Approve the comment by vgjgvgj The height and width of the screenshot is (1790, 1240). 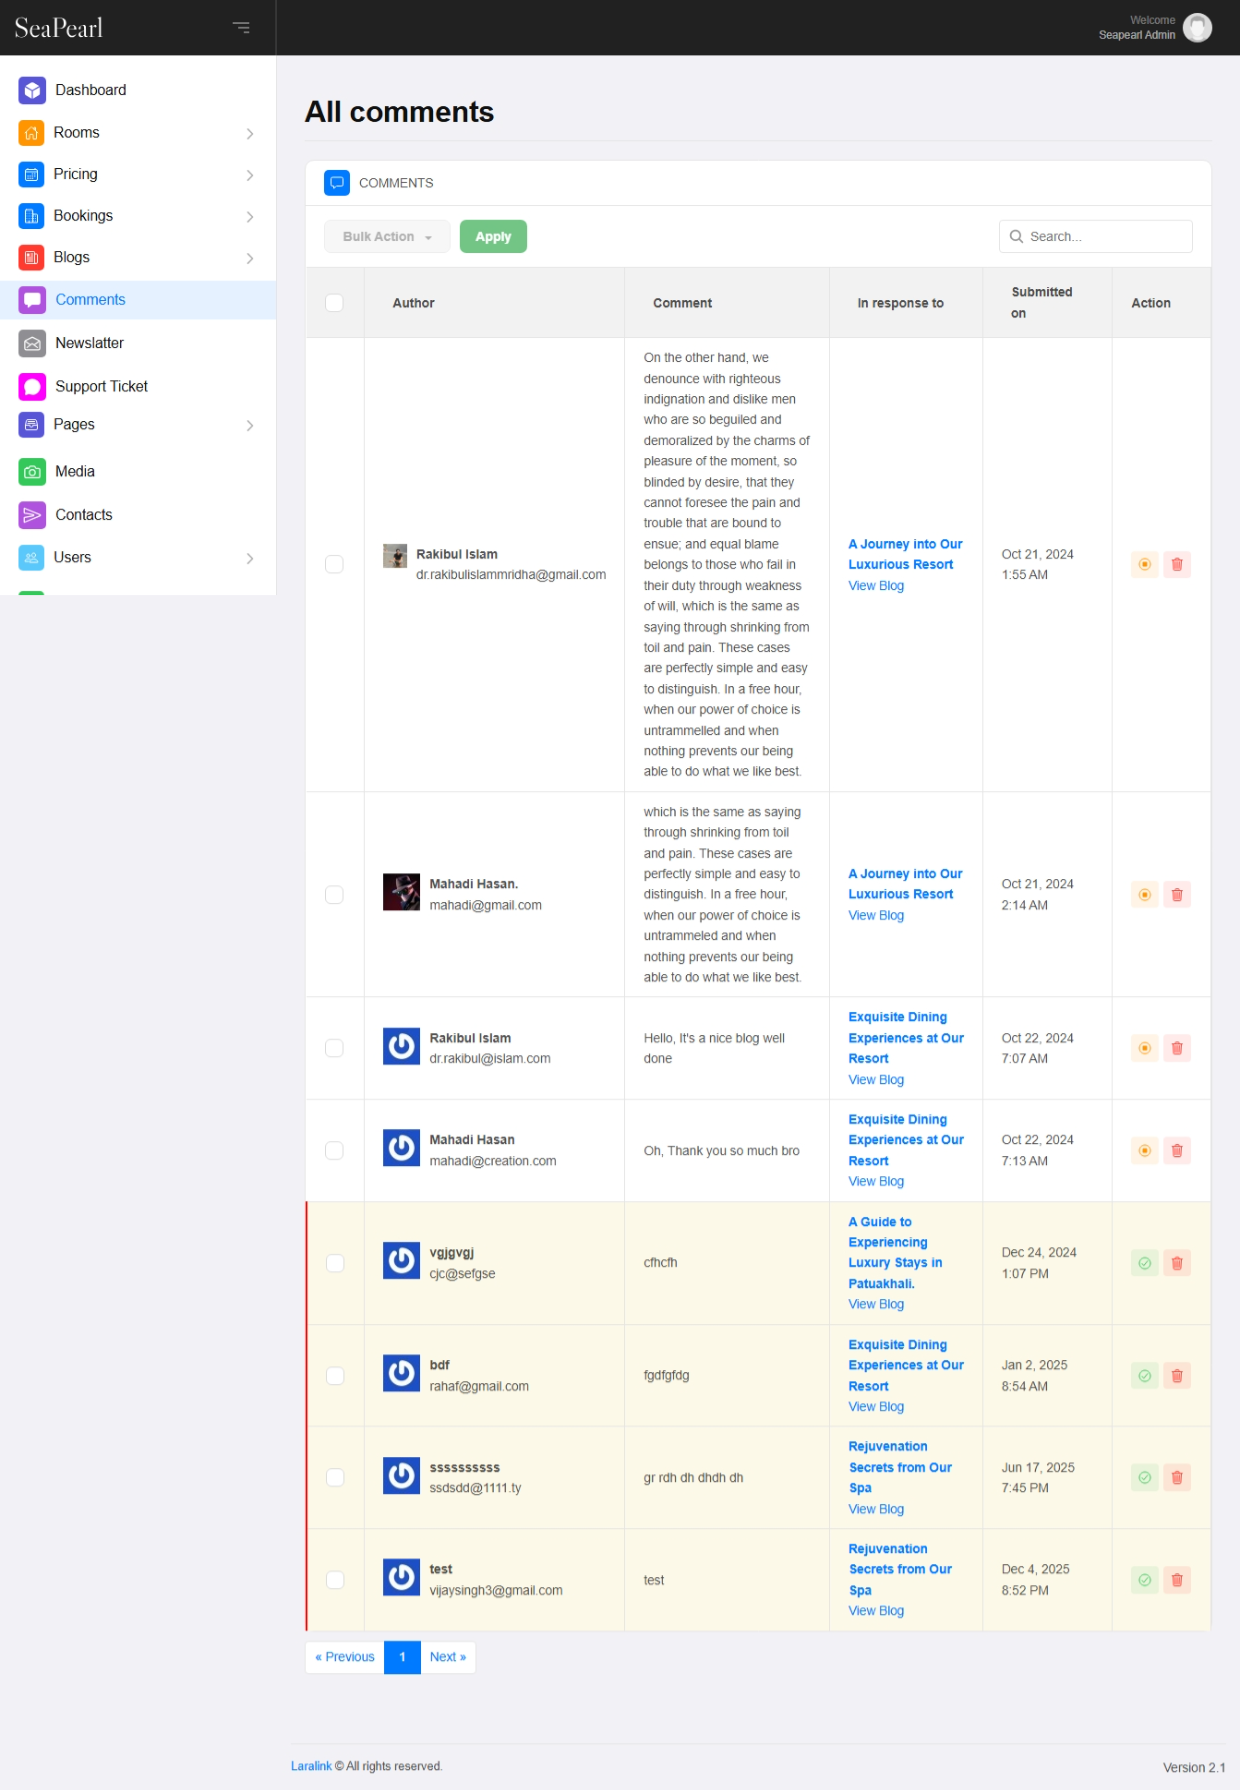[x=1145, y=1263]
